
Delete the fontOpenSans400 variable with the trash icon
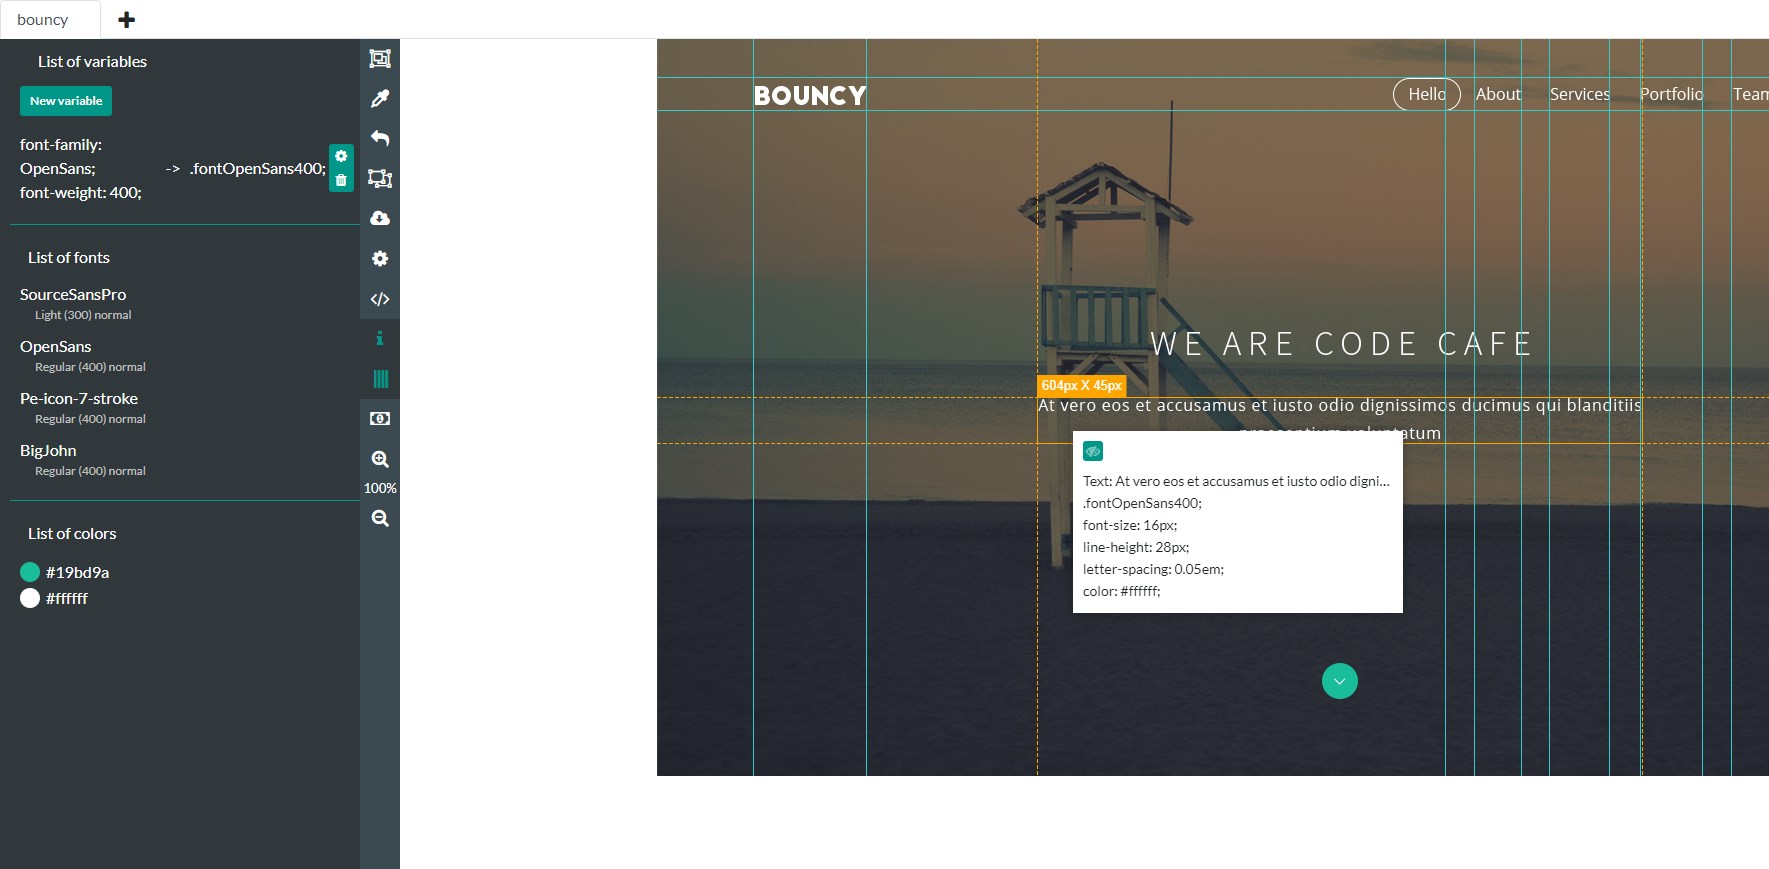(x=341, y=180)
